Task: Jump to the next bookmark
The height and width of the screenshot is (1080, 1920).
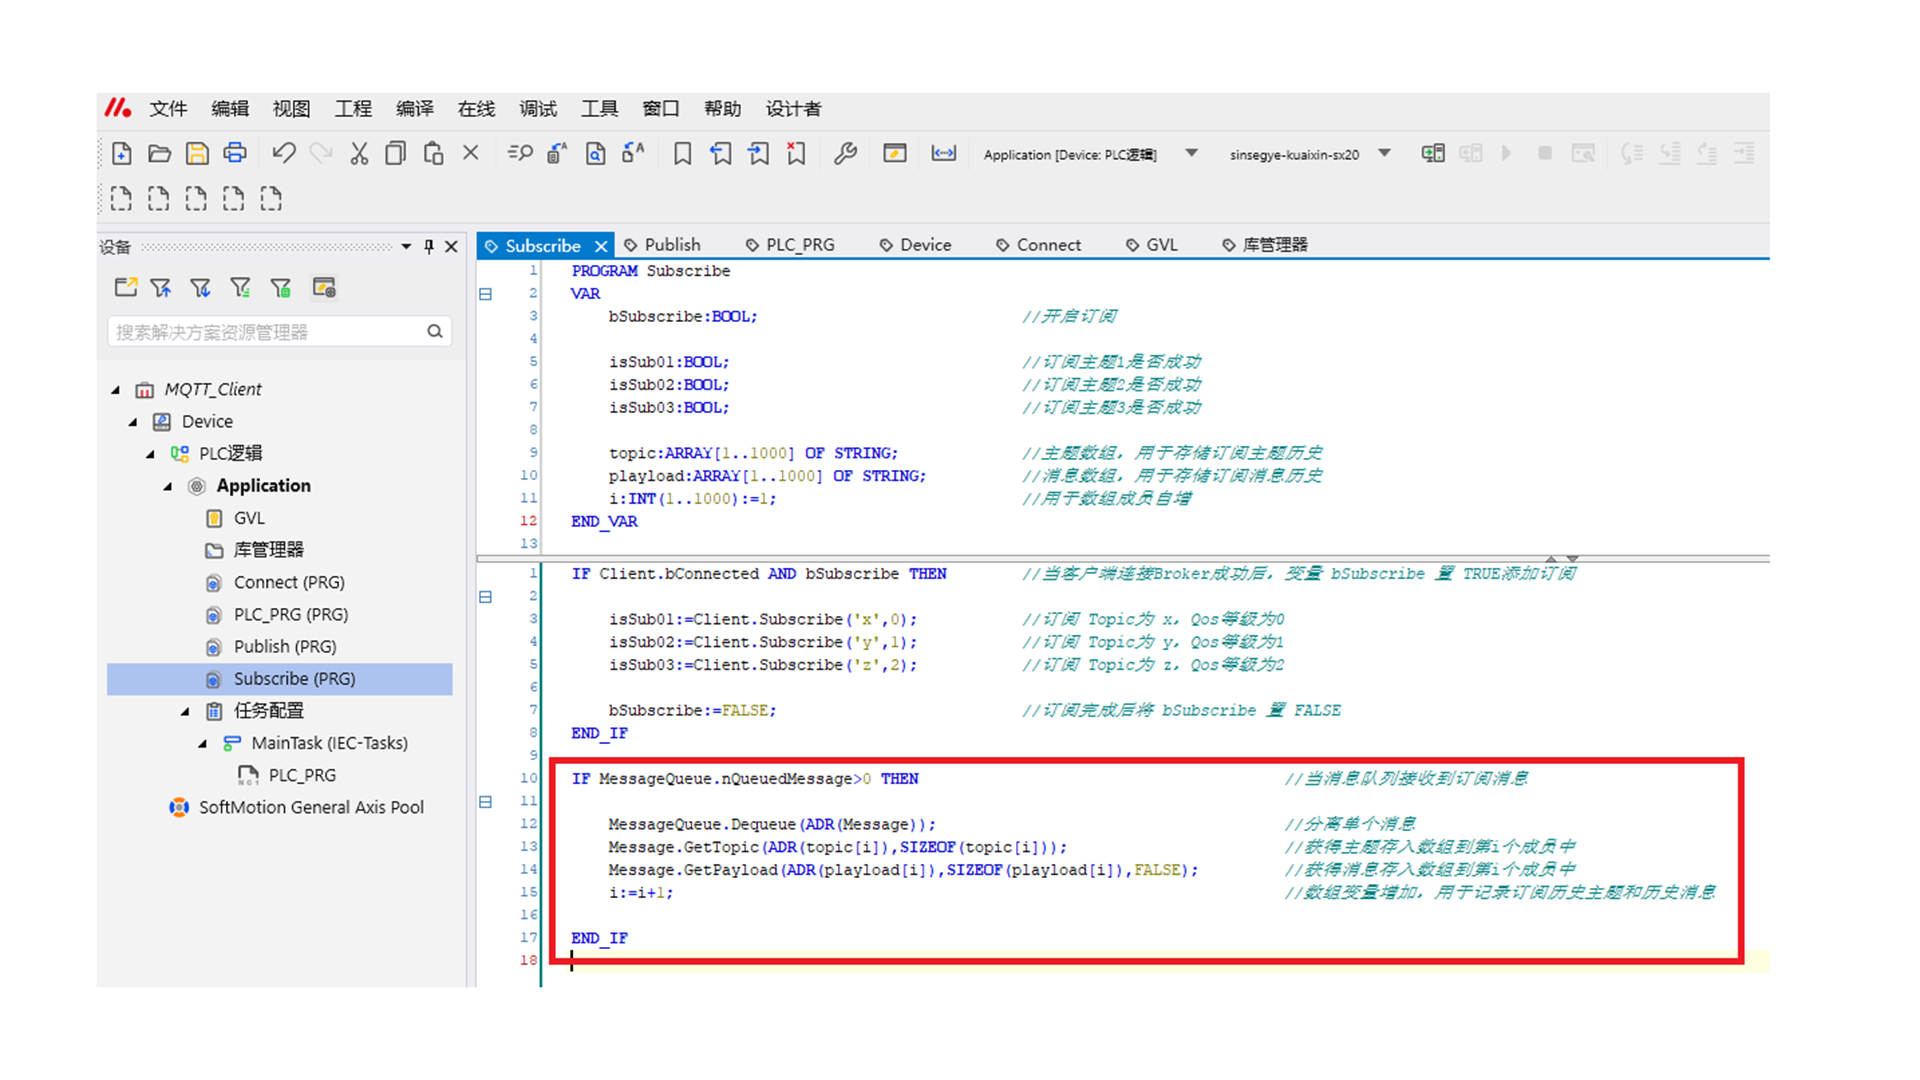Action: pyautogui.click(x=758, y=153)
